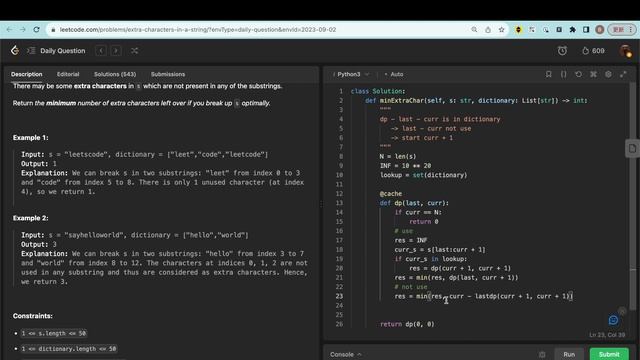Click the '1 <= s.length <= 50' constraint
This screenshot has width=640, height=360.
54,333
